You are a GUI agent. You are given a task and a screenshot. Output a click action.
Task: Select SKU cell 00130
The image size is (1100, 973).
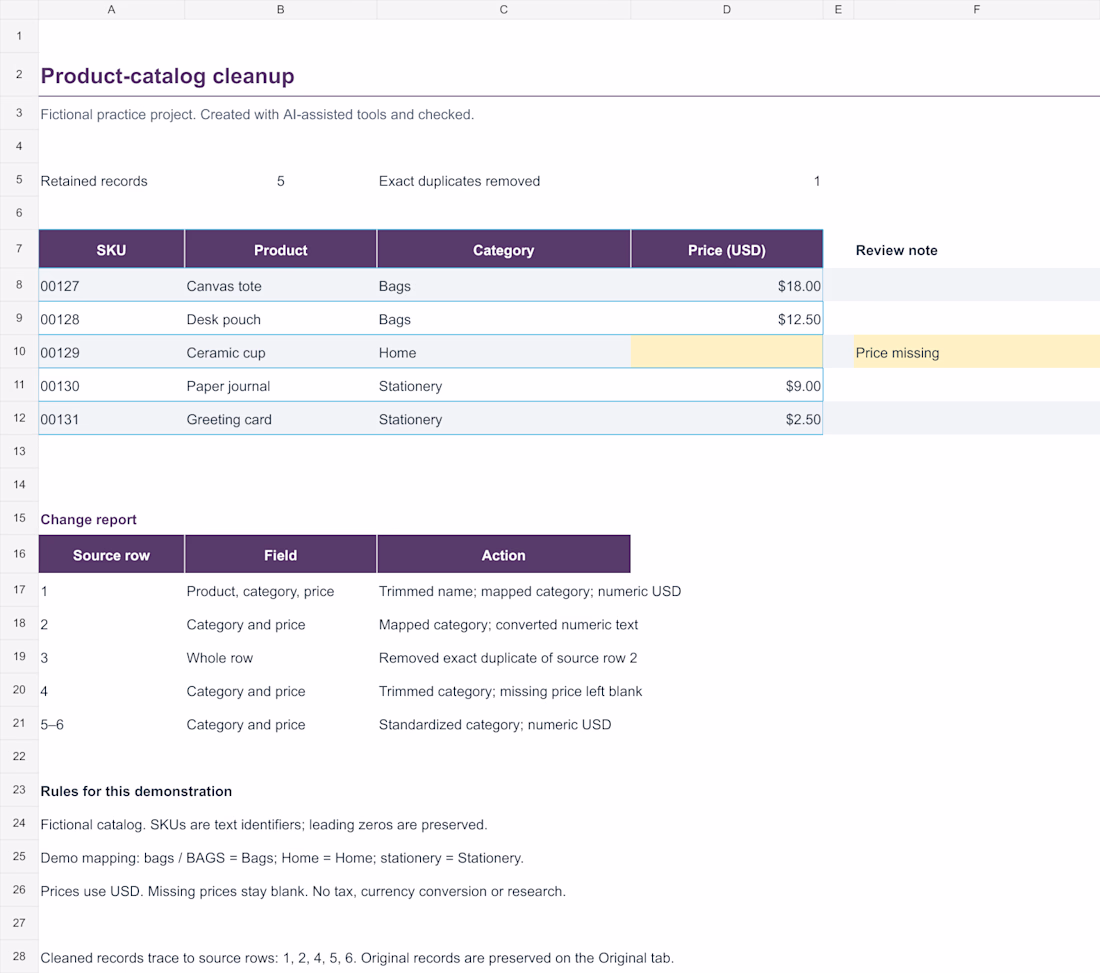coord(112,386)
